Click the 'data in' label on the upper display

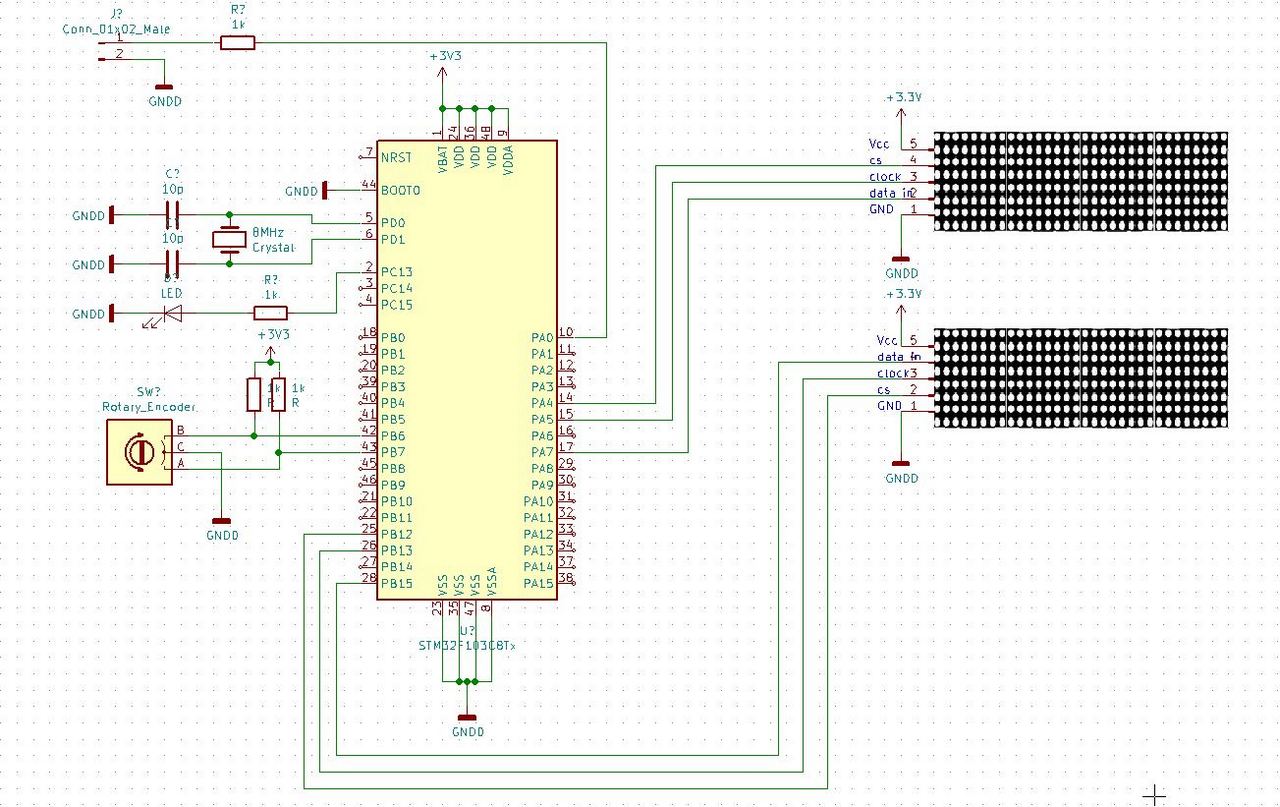click(888, 193)
